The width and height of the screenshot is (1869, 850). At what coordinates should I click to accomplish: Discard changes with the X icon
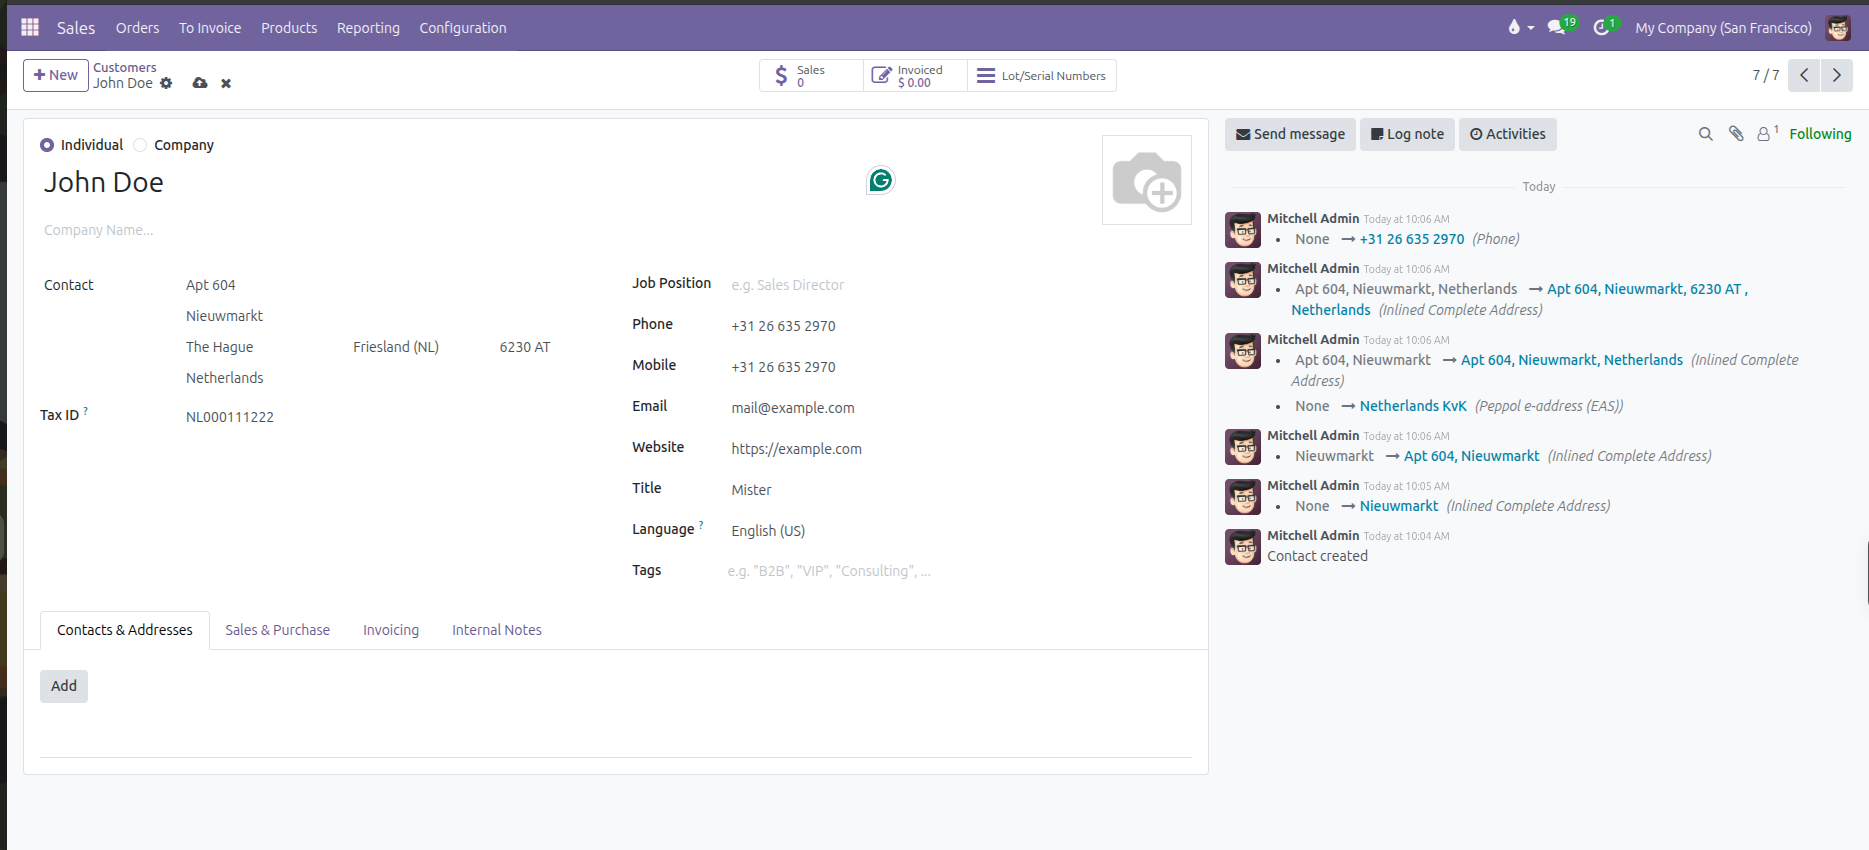click(226, 83)
